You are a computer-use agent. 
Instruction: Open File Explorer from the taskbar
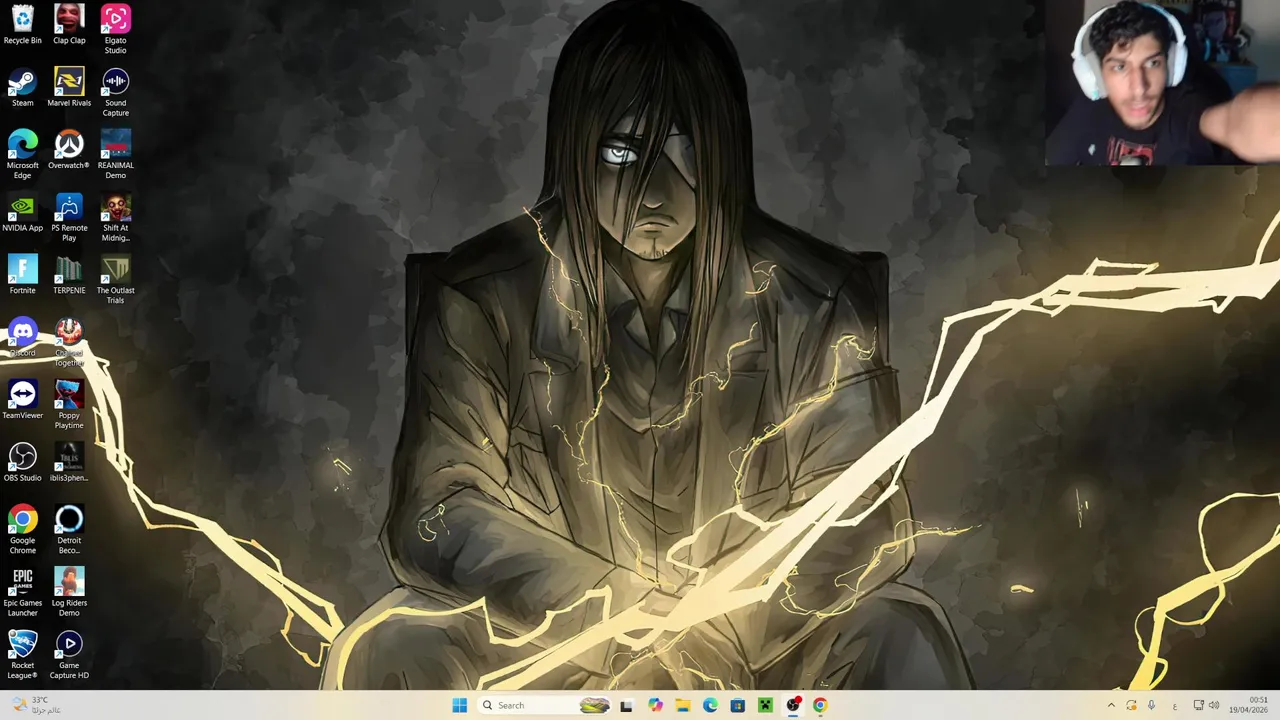point(683,705)
